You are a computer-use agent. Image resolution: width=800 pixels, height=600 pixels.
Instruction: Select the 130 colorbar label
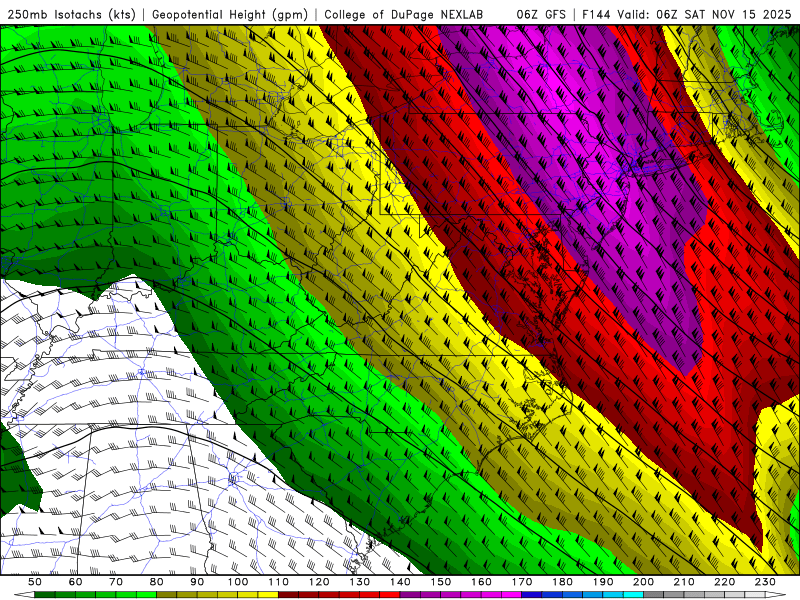click(360, 582)
